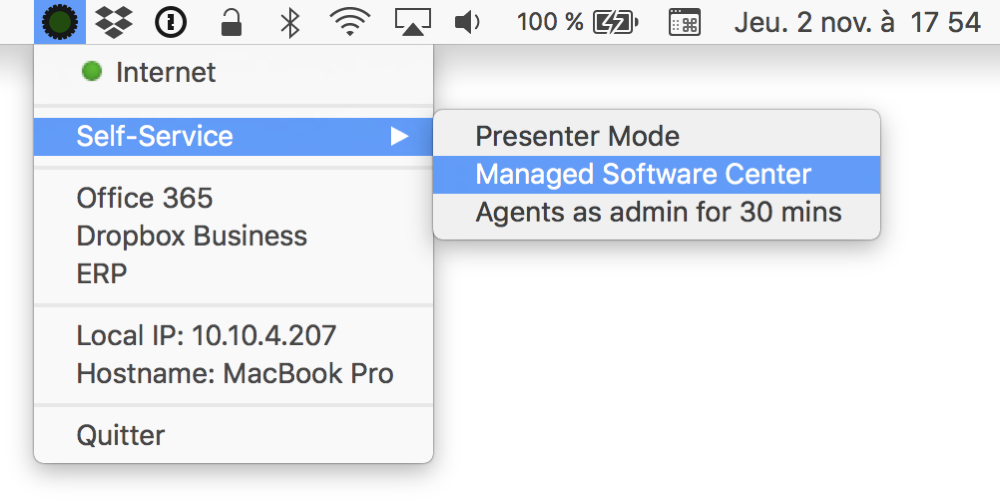Open Managed Software Center
Screen dimensions: 1000x503
tap(643, 174)
